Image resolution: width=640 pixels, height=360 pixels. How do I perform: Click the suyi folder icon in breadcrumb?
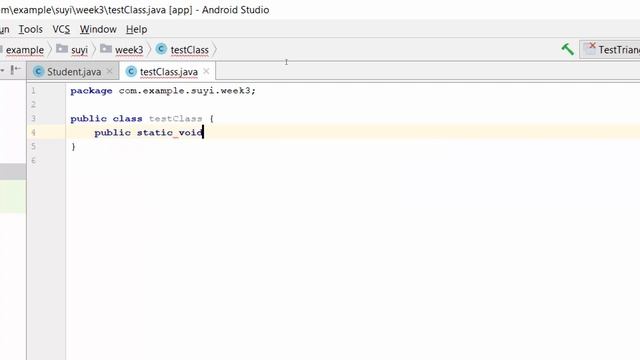point(62,49)
